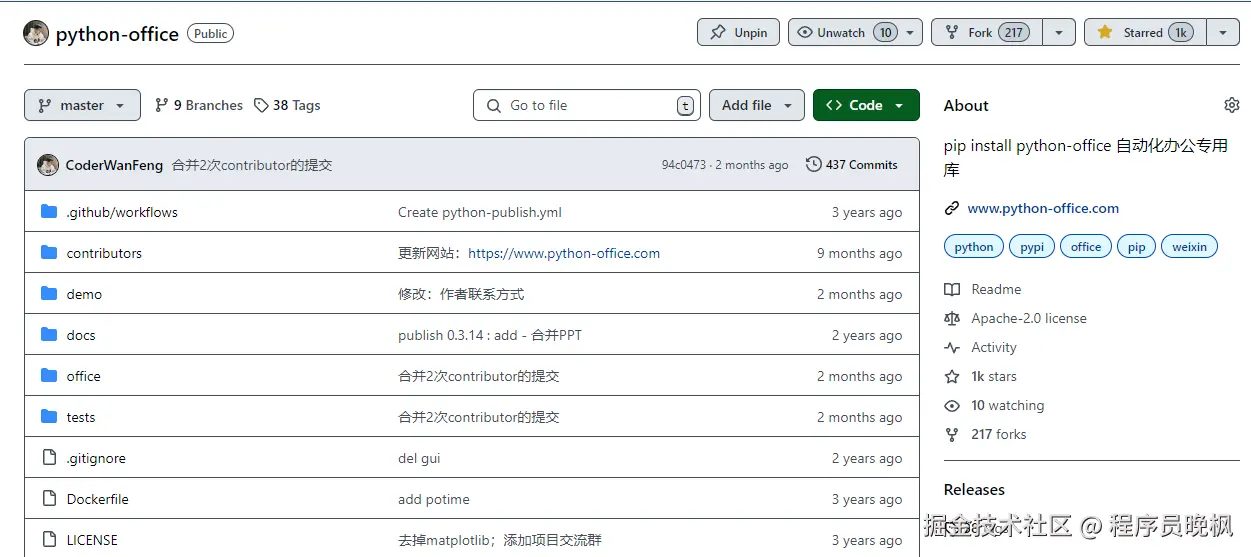View the 1k stars link

[x=981, y=376]
